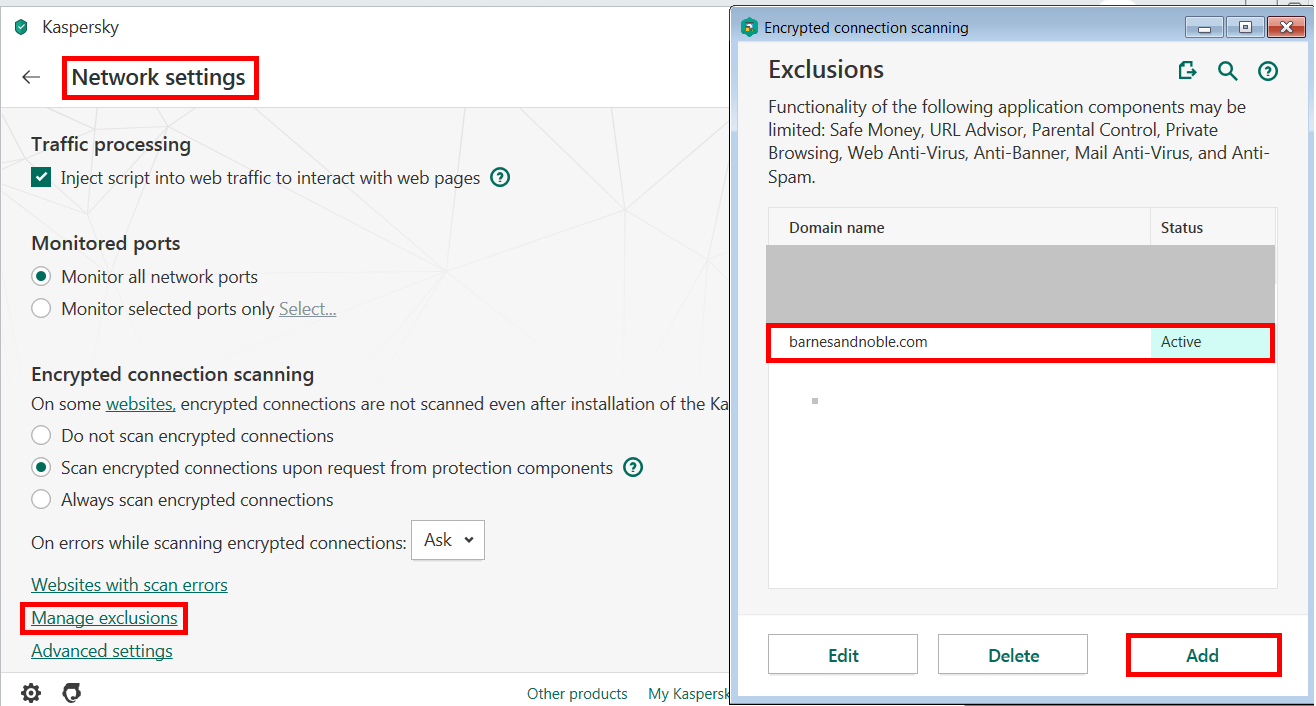Open Kaspersky settings gear at bottom left
This screenshot has height=706, width=1316.
31,693
